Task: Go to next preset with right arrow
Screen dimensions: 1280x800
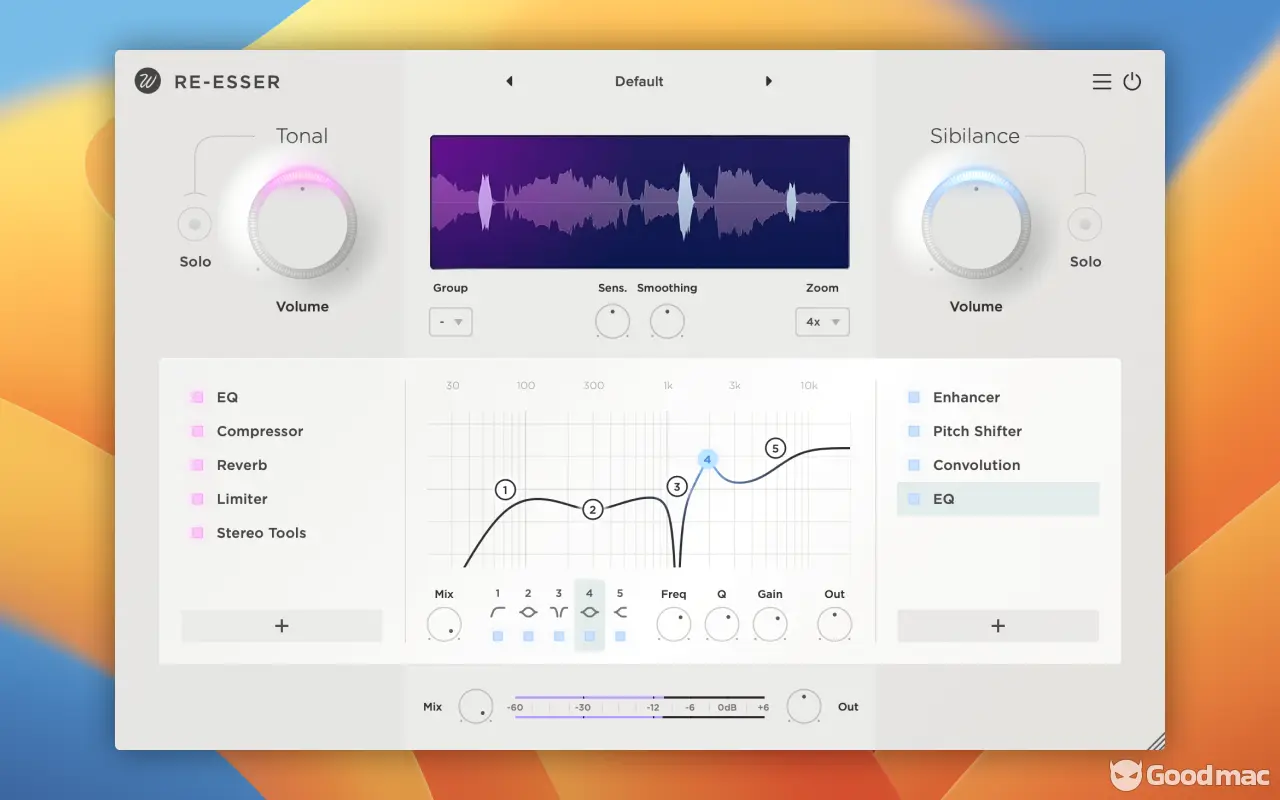Action: (x=769, y=82)
